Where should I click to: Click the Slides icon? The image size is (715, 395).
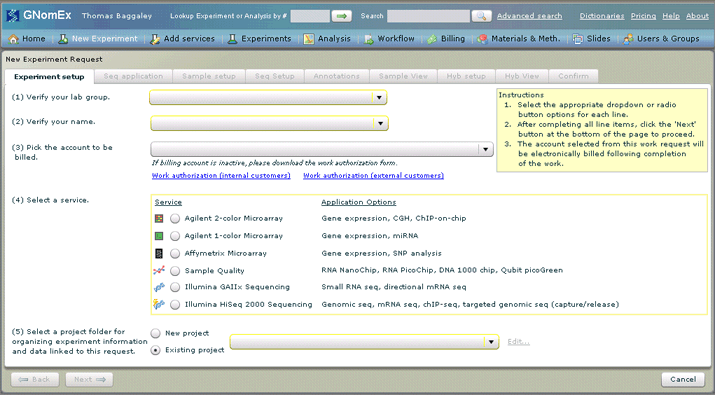point(578,39)
